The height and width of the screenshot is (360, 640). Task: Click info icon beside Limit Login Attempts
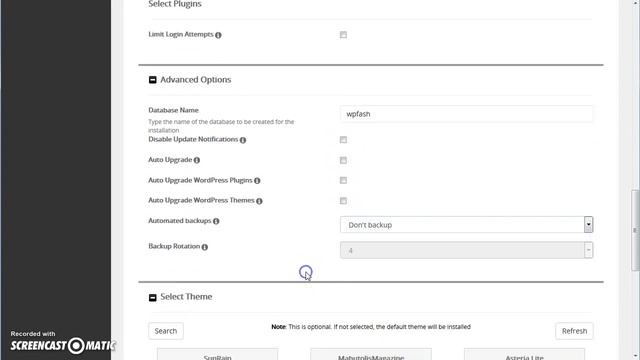pyautogui.click(x=218, y=35)
